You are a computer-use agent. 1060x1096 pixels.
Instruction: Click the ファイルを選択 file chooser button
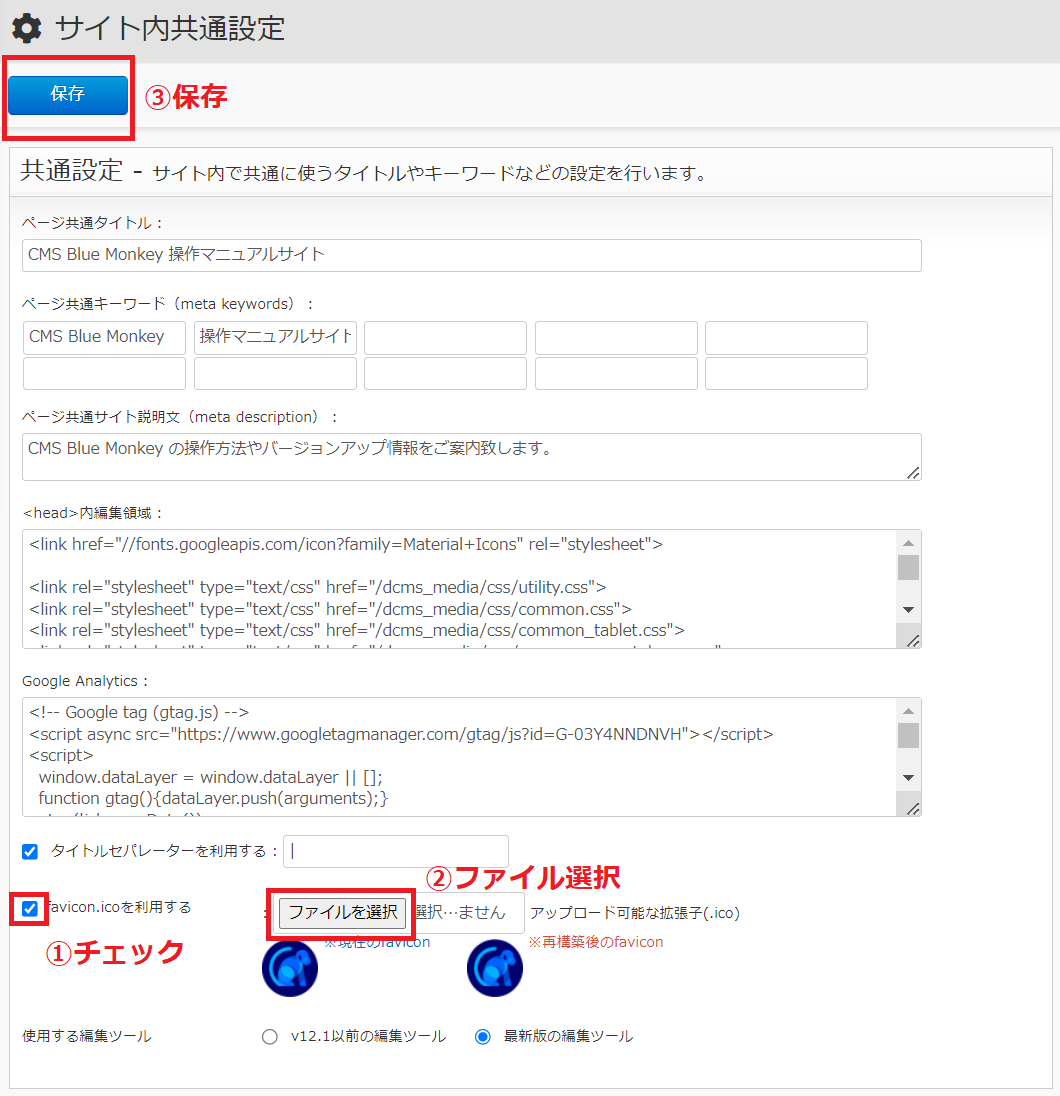343,913
